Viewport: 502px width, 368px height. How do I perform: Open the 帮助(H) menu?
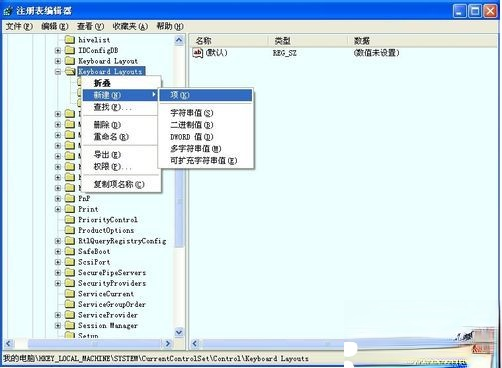(170, 26)
